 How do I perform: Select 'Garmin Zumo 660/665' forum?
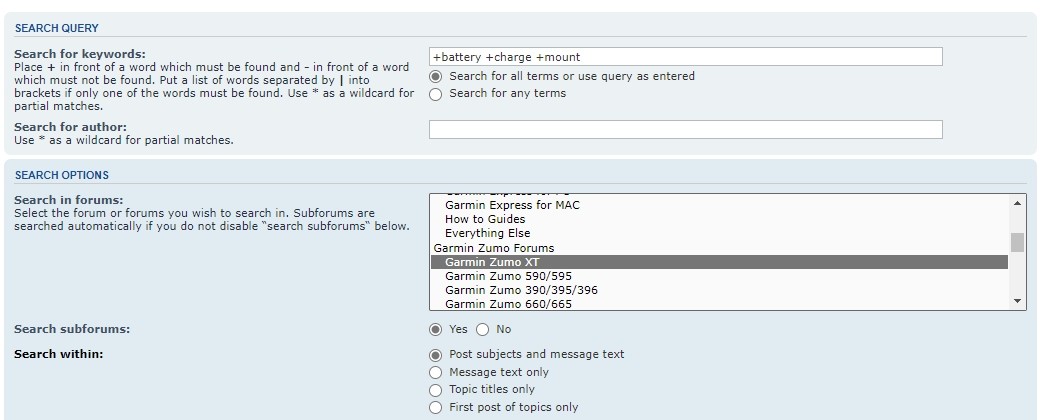719,304
